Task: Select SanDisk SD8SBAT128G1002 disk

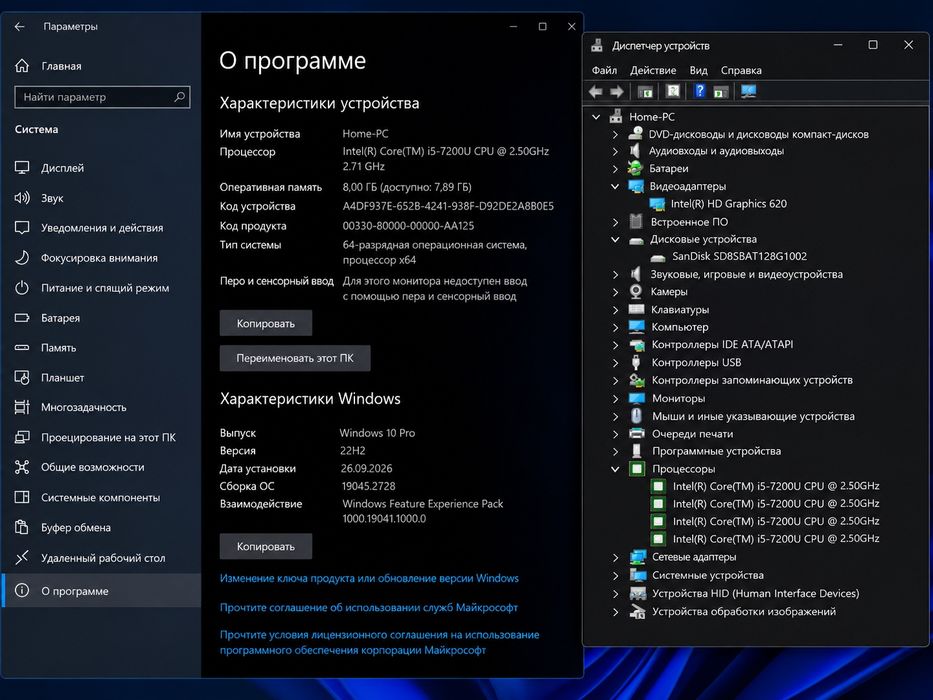Action: tap(740, 257)
